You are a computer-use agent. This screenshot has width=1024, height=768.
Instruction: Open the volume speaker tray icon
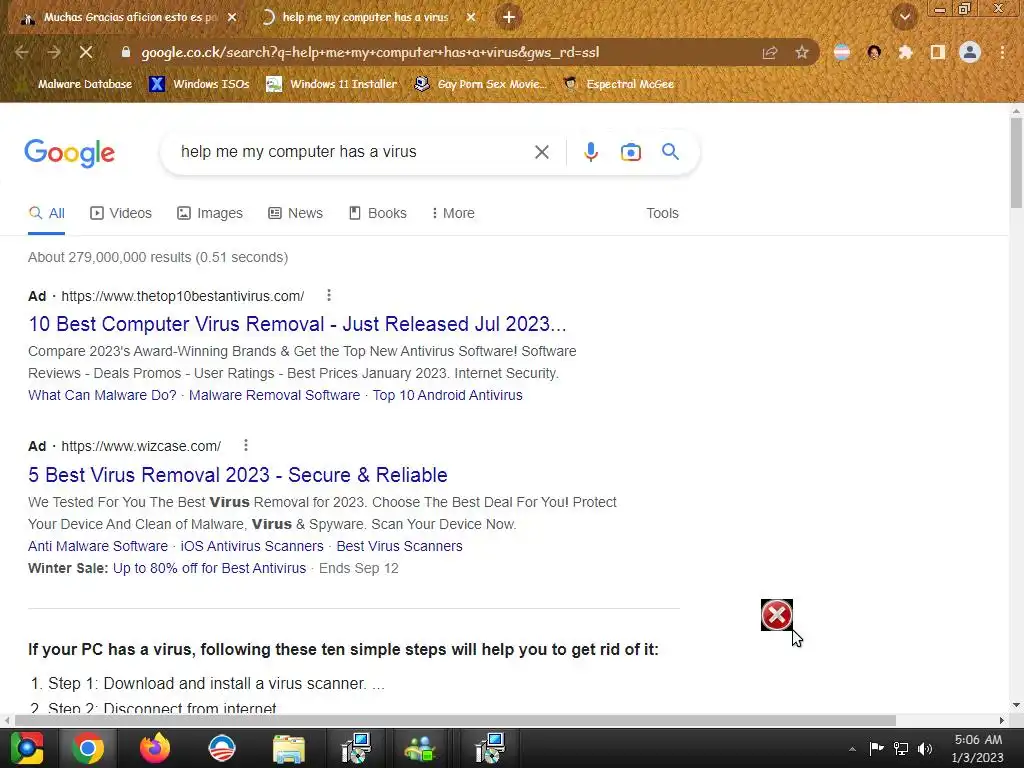(x=925, y=748)
